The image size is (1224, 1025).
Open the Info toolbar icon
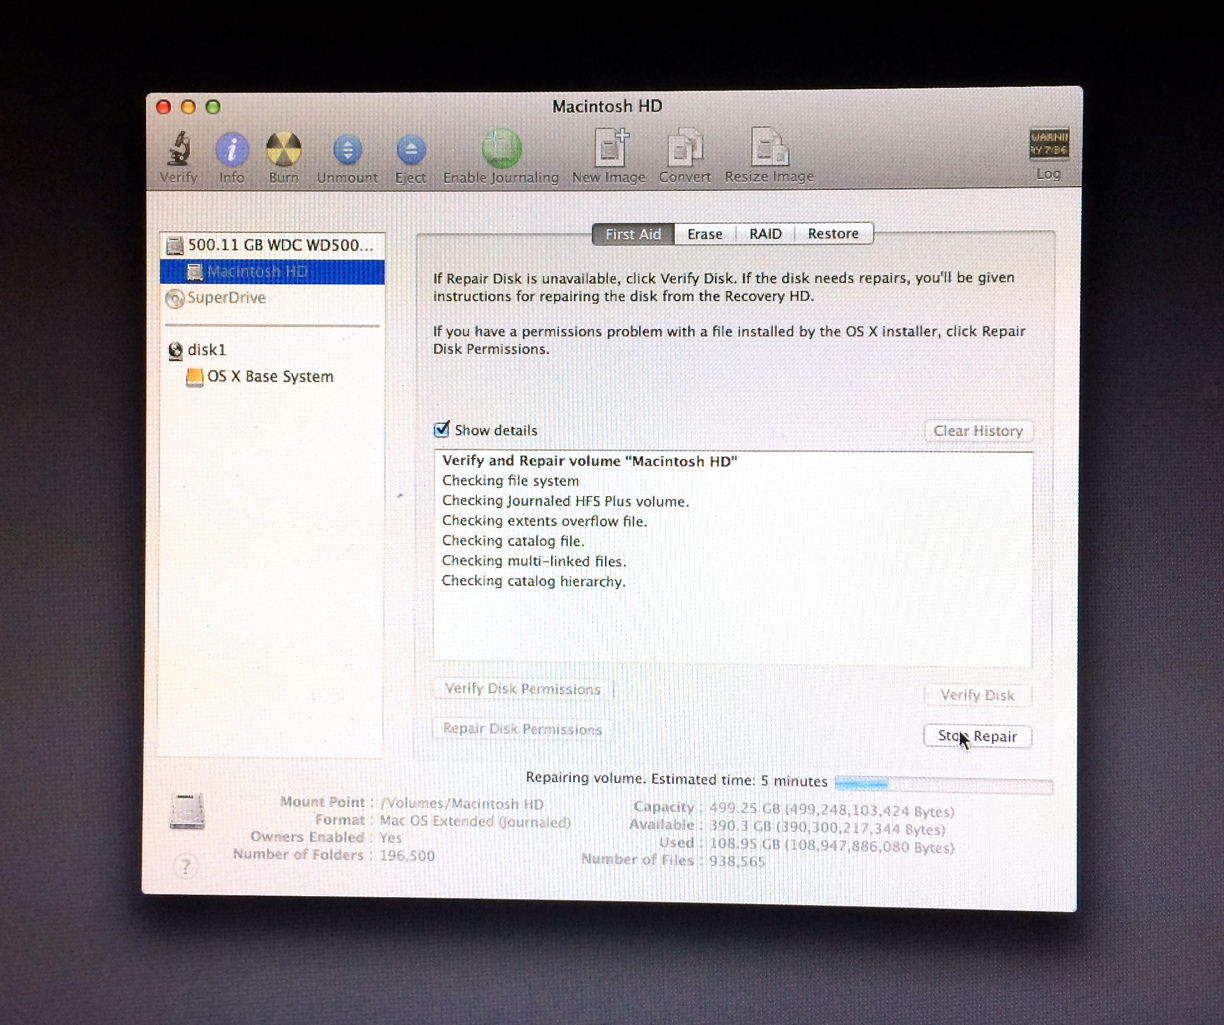click(x=232, y=150)
